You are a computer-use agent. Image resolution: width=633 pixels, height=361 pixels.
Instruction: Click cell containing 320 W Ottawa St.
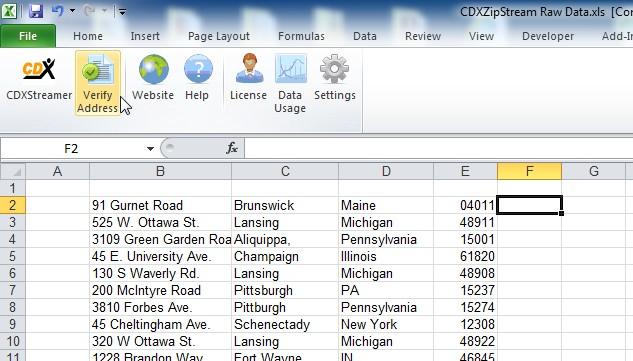[x=160, y=341]
